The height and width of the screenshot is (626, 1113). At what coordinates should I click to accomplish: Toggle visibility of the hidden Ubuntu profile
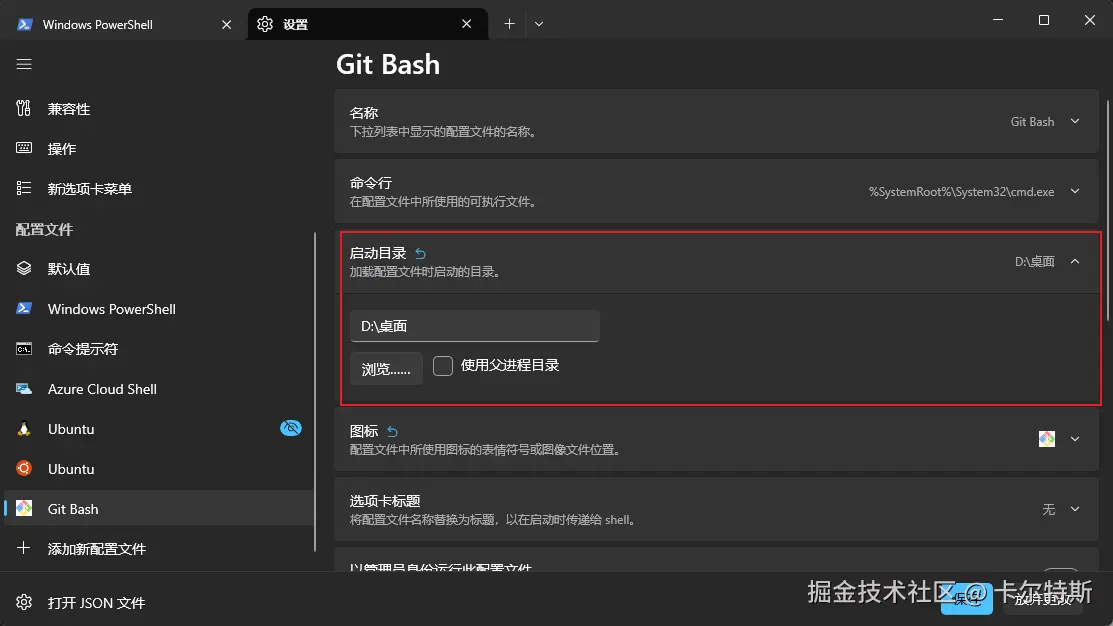(290, 428)
